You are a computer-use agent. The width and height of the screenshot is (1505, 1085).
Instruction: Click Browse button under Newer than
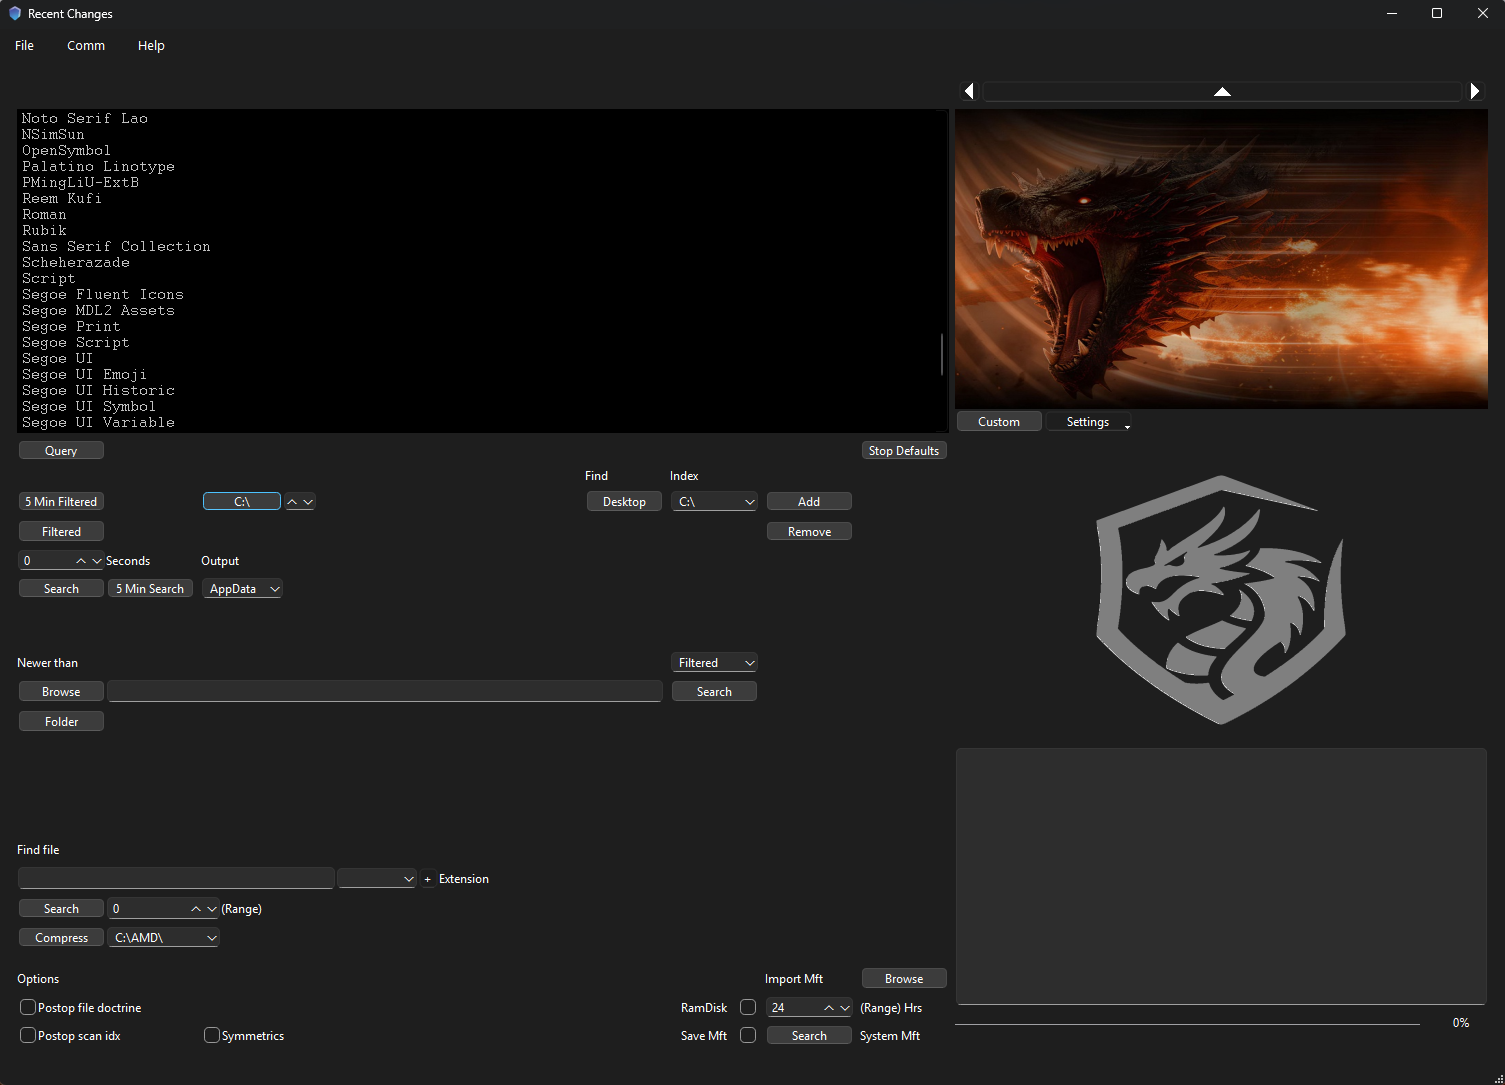[x=61, y=692]
